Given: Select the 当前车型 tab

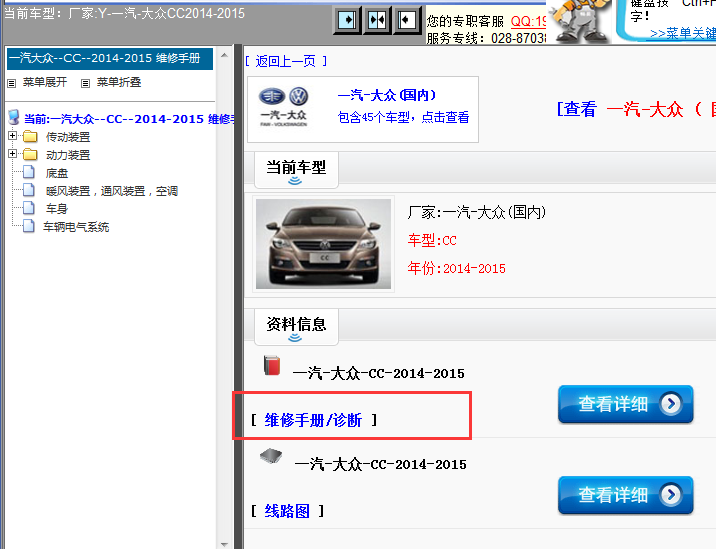Looking at the screenshot, I should pyautogui.click(x=296, y=170).
